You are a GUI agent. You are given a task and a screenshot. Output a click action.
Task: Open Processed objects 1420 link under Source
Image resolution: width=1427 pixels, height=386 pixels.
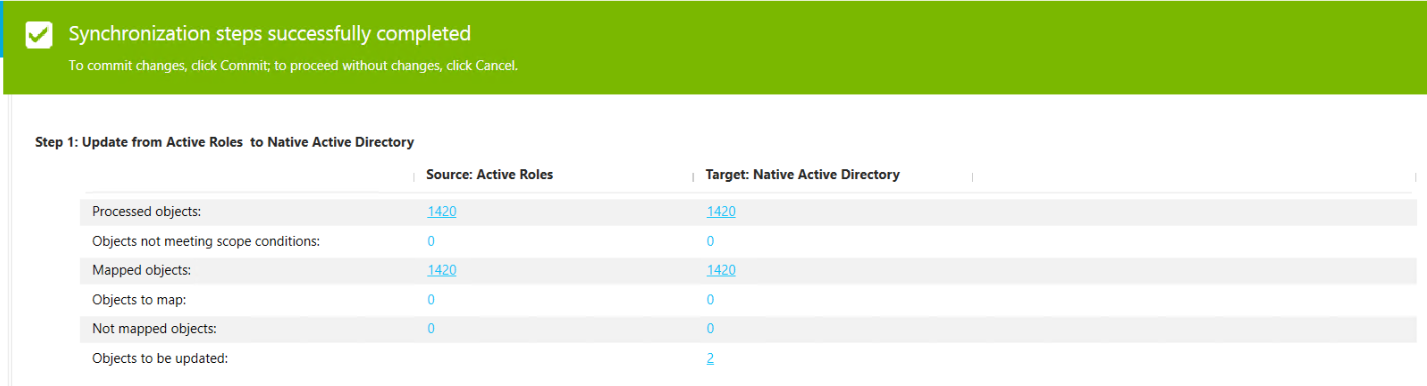441,211
